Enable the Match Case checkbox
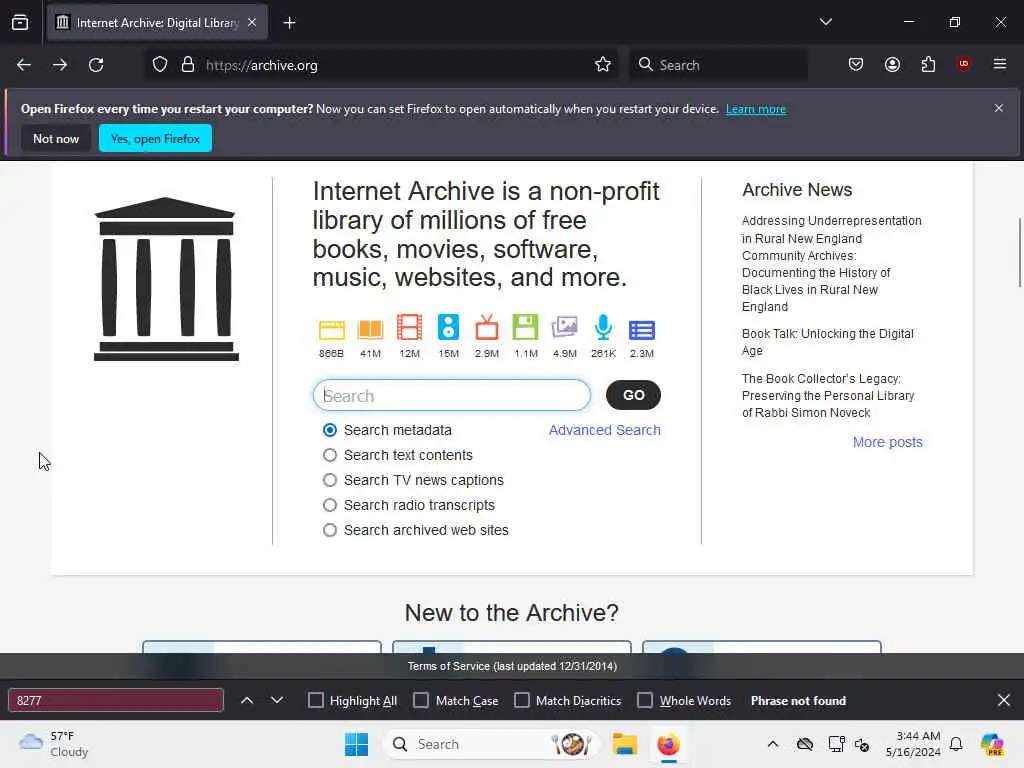 click(421, 700)
